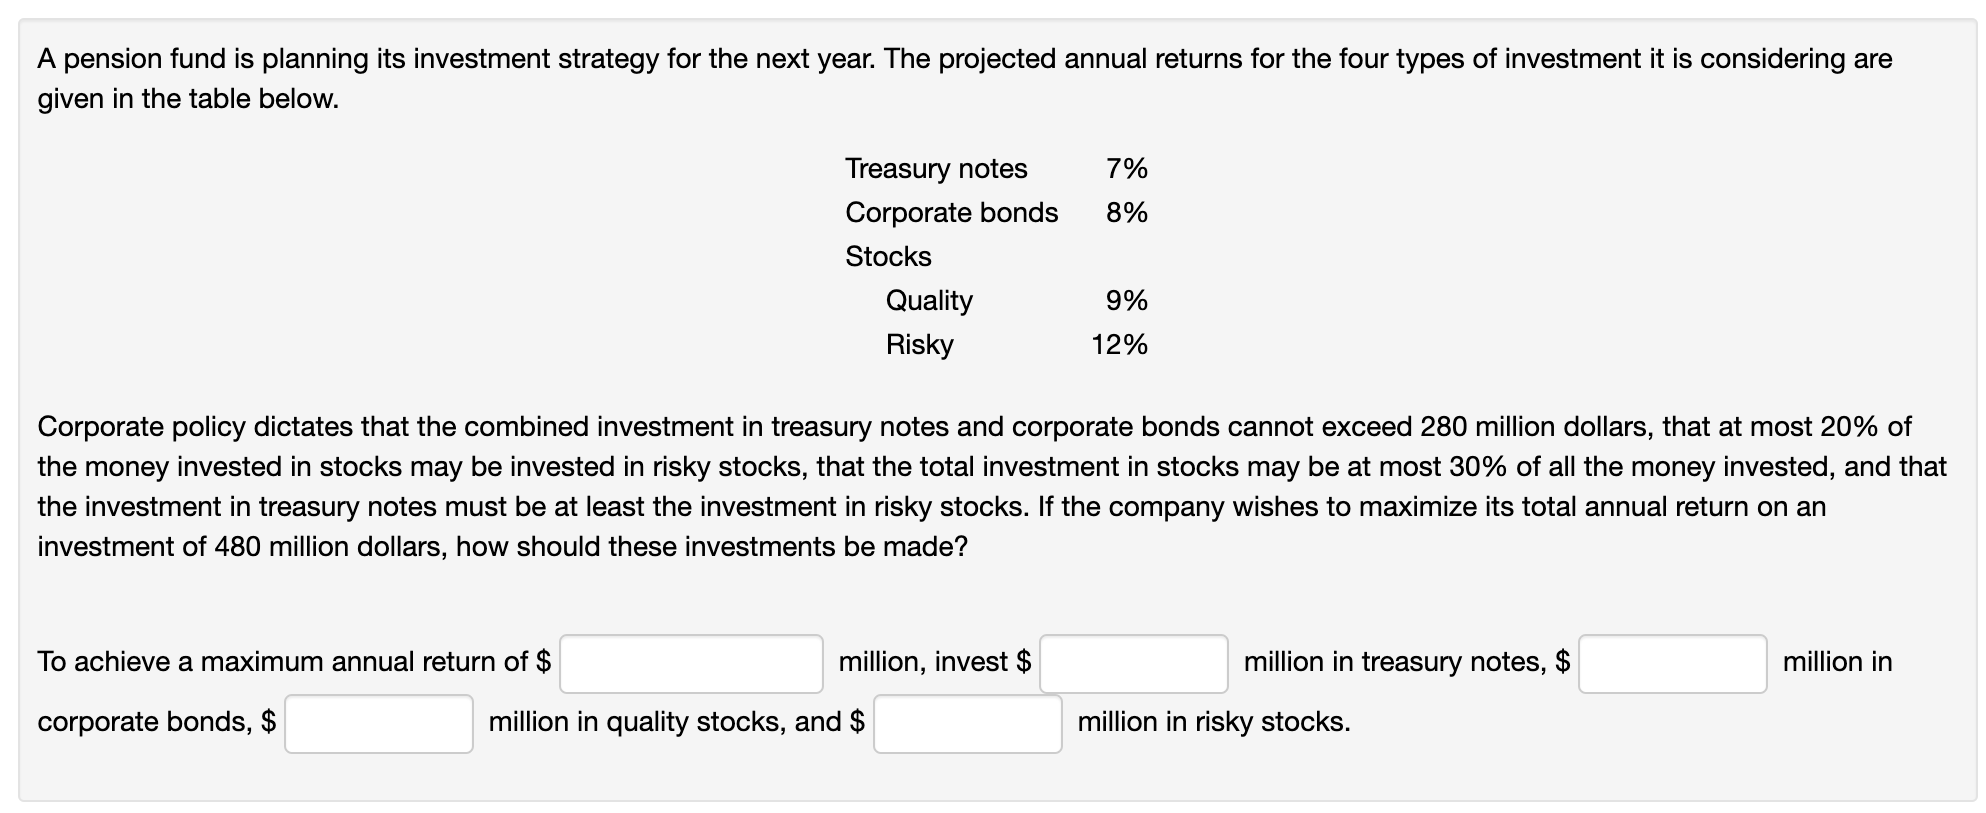Click the maximum annual return input field

pyautogui.click(x=691, y=663)
